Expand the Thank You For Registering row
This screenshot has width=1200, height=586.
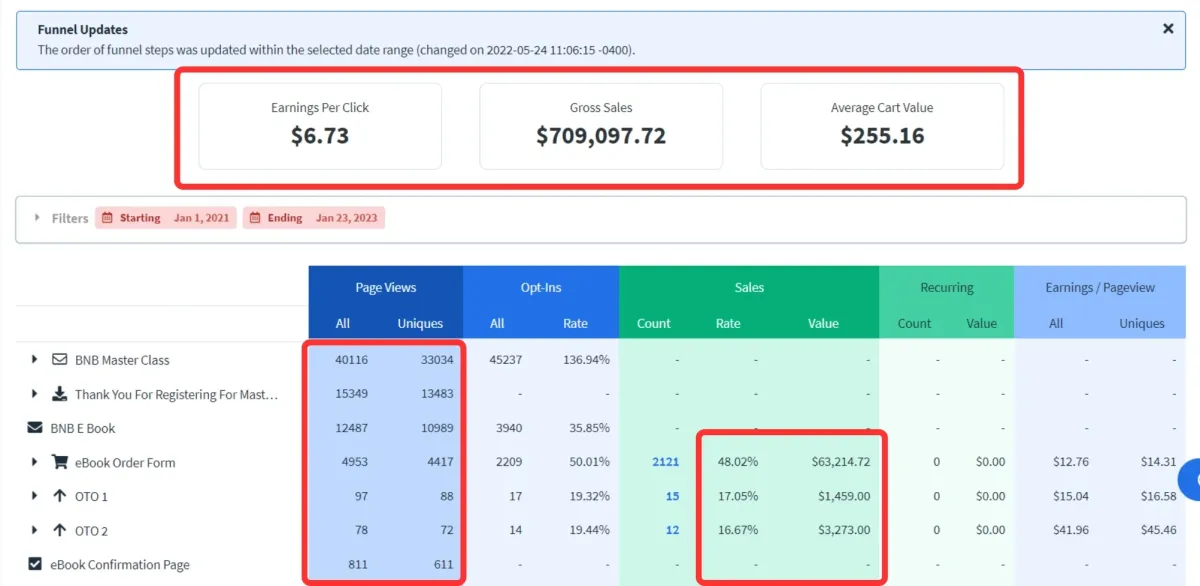click(x=35, y=394)
